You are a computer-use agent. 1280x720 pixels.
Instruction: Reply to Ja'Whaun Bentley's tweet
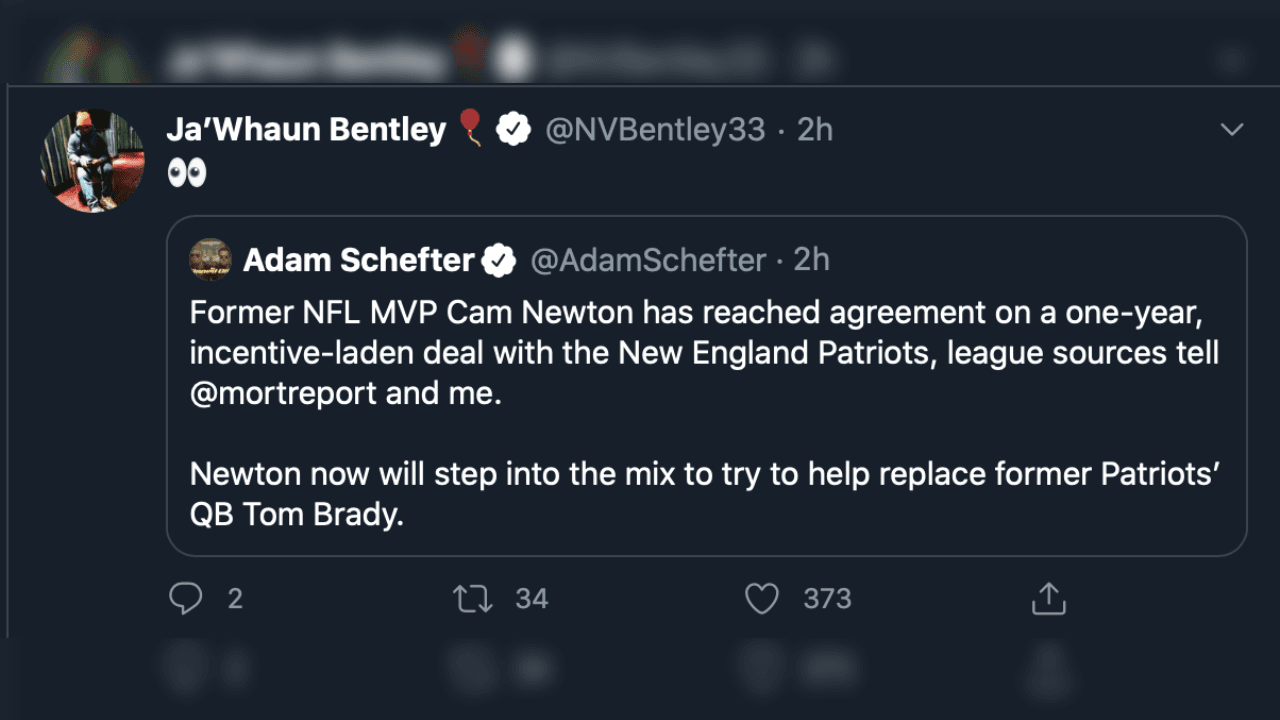point(186,598)
